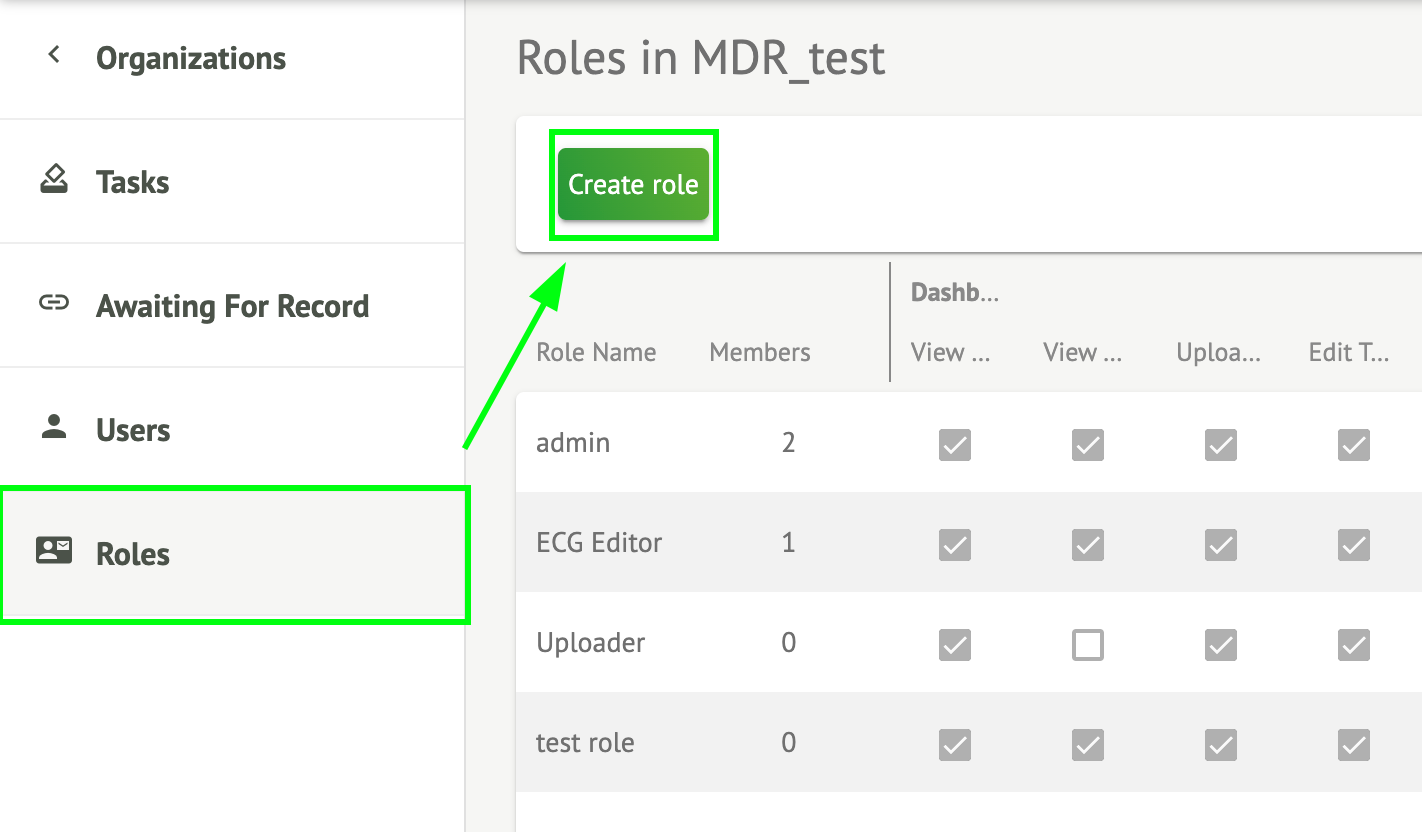Go to Awaiting For Record section
The height and width of the screenshot is (832, 1422).
(232, 306)
